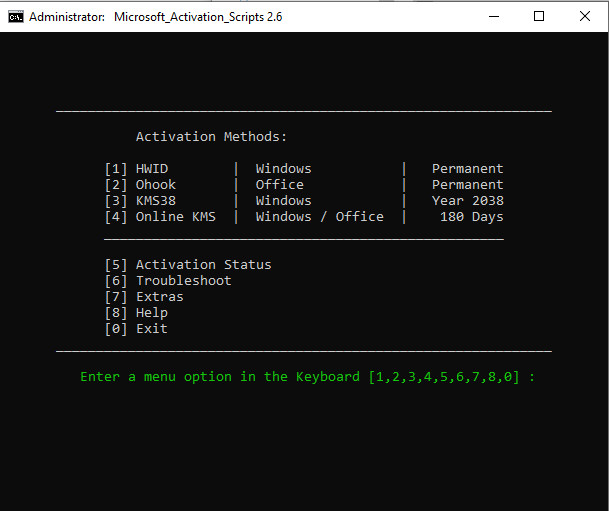
Task: Choose the [0] Exit entry
Action: (136, 329)
